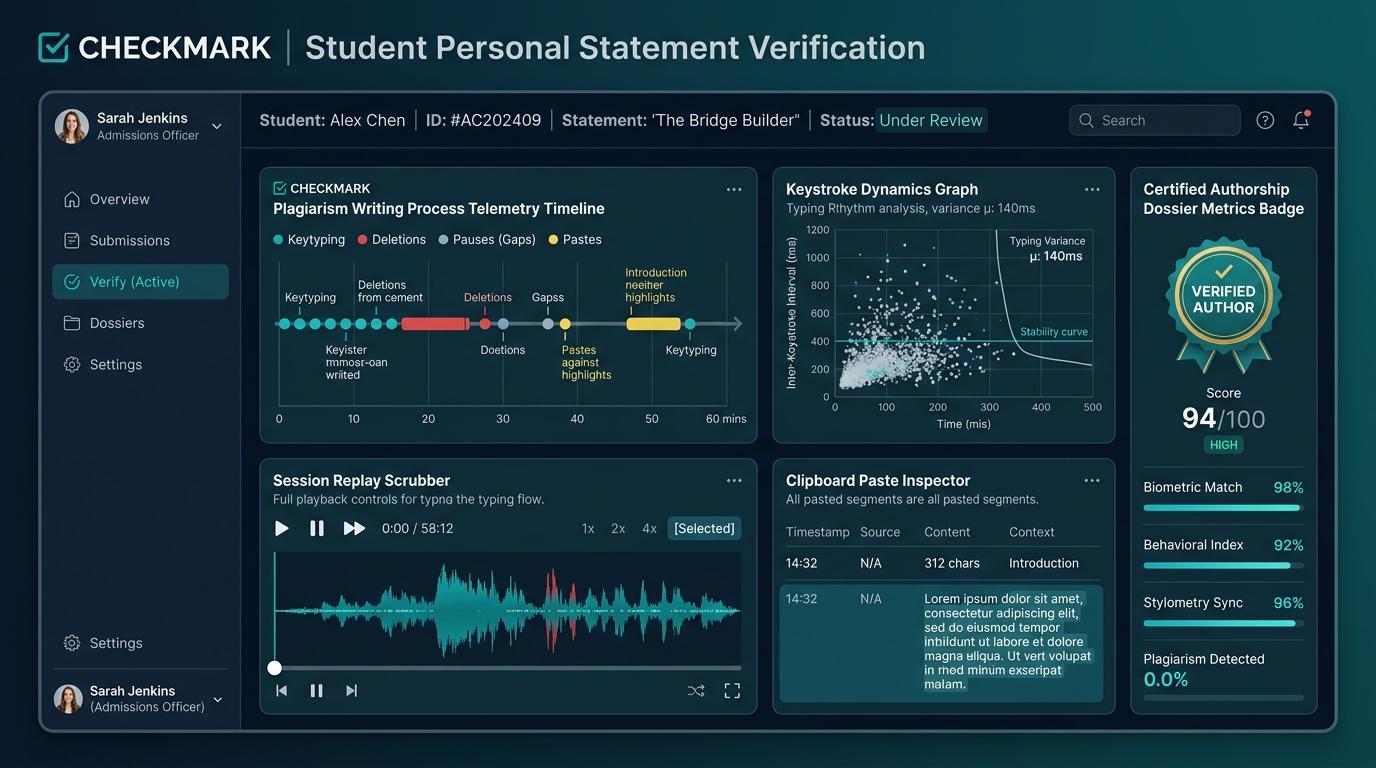The height and width of the screenshot is (768, 1376).
Task: Click the red Deletions segment on the timeline
Action: pyautogui.click(x=435, y=324)
